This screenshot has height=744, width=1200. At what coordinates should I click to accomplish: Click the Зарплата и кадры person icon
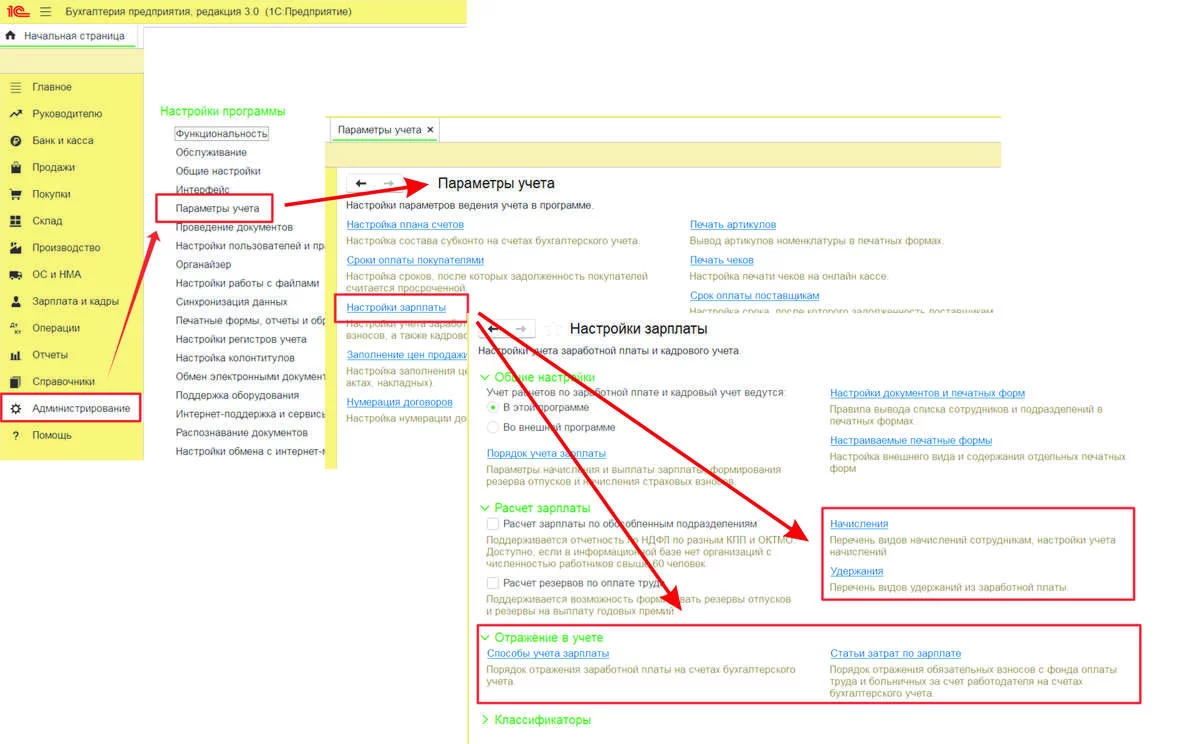point(15,301)
